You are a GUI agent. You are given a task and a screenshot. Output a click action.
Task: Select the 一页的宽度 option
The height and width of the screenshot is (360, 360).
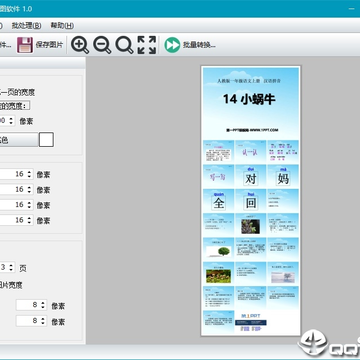(x=17, y=92)
